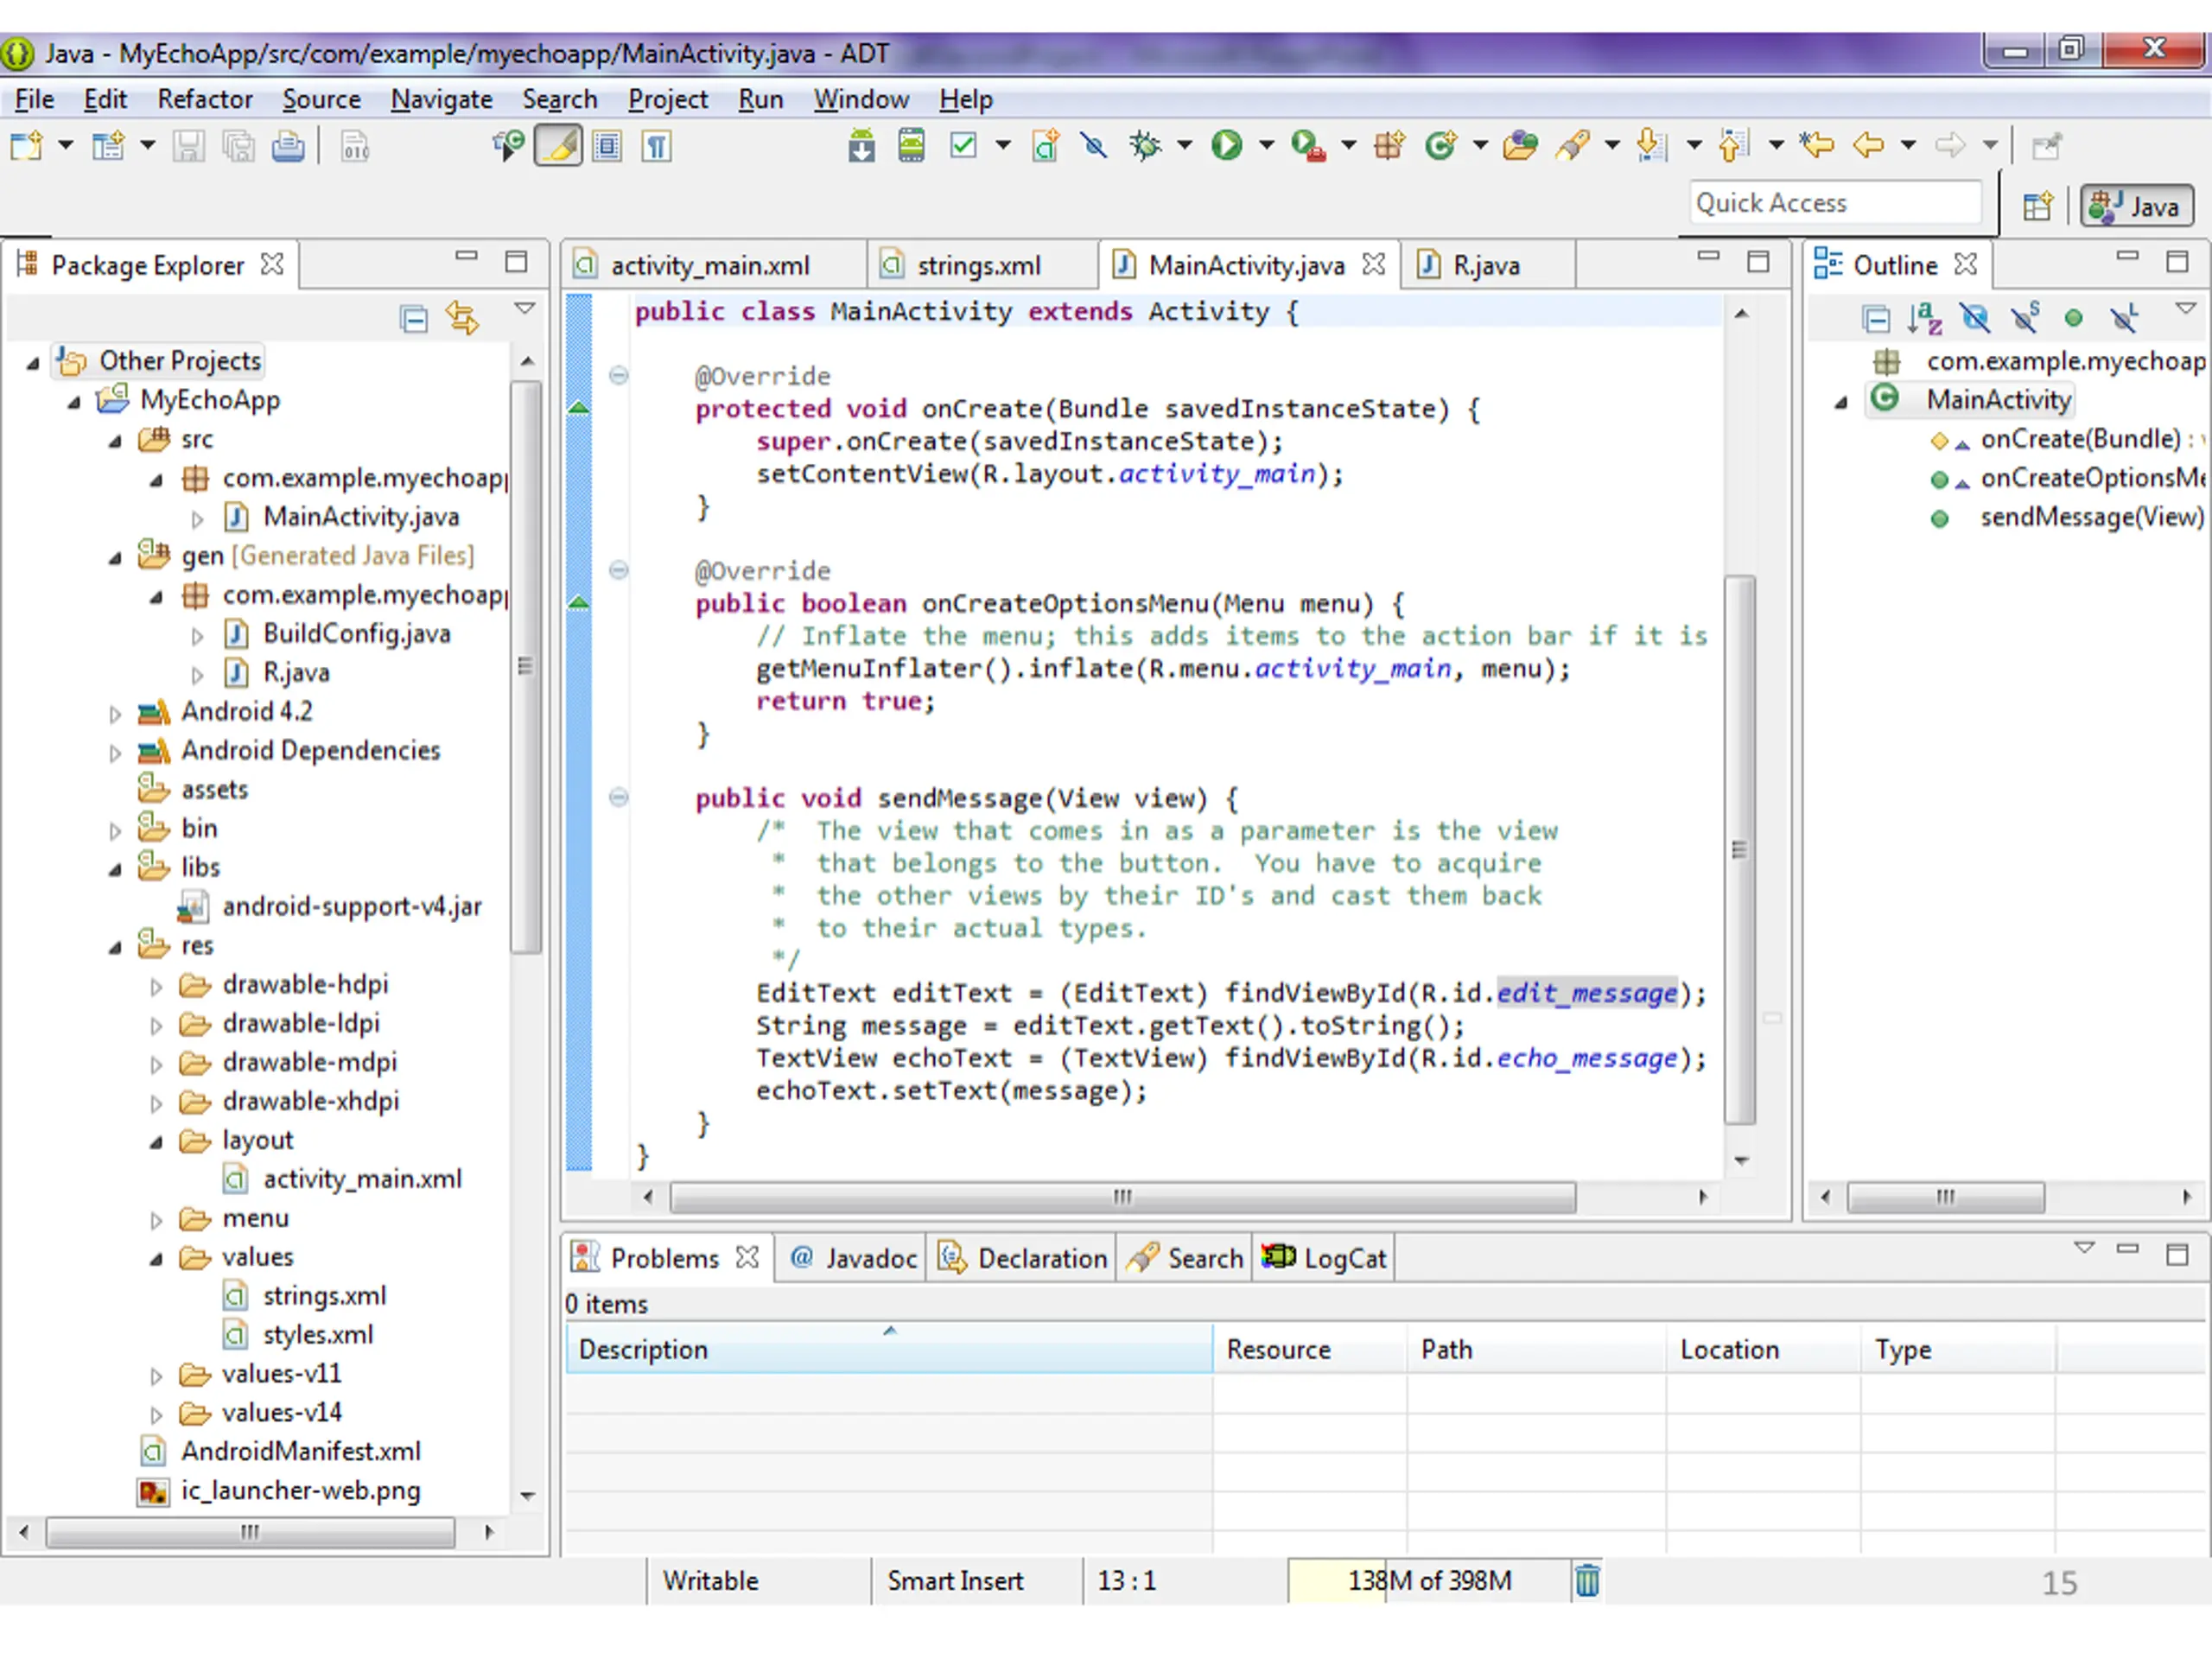Toggle Mark Occurrences highlighter button
The width and height of the screenshot is (2212, 1659).
(x=558, y=146)
